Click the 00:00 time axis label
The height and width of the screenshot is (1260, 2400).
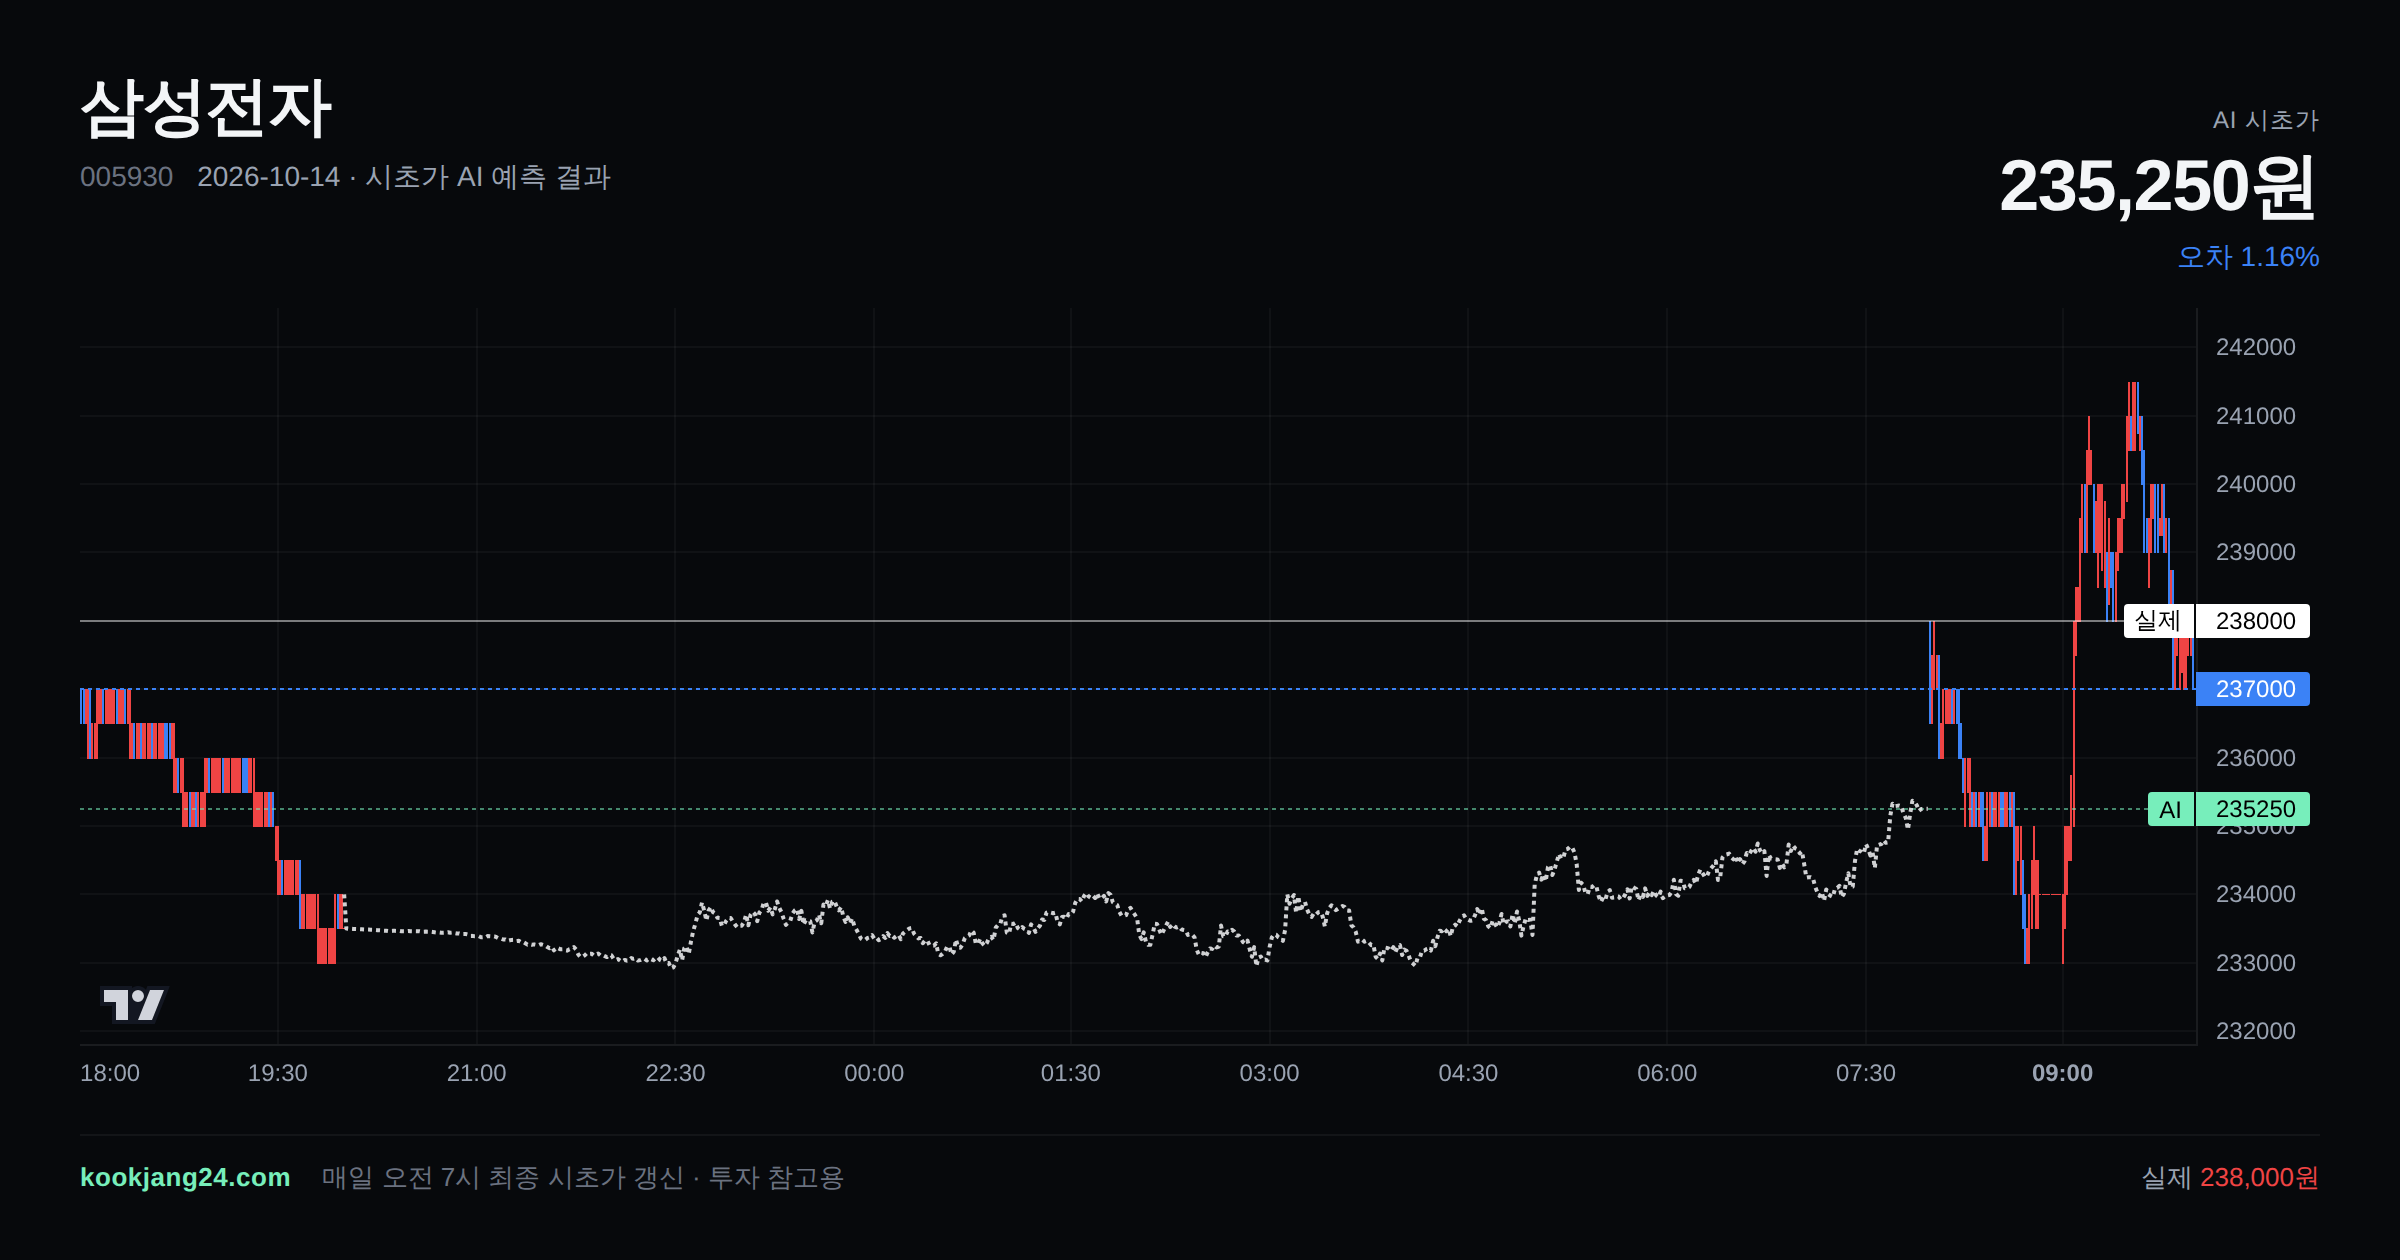pos(874,1073)
